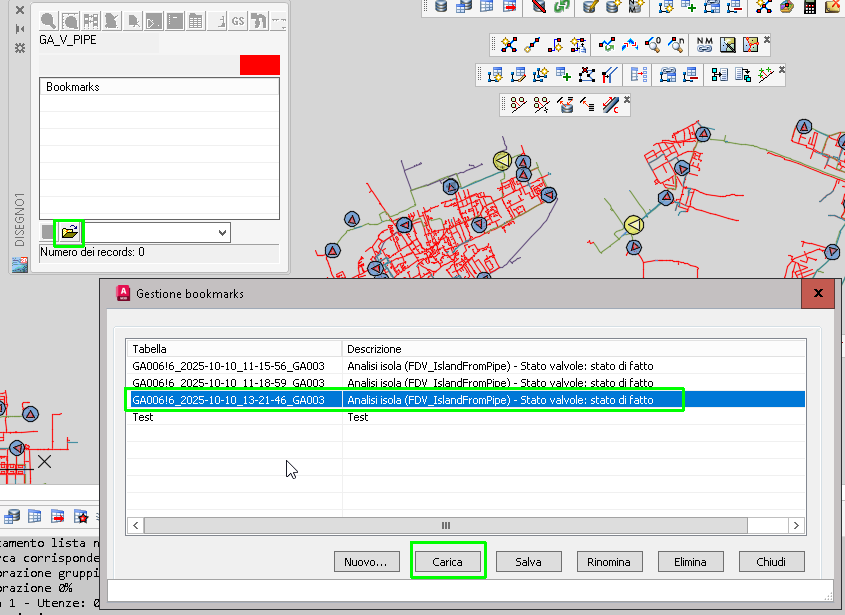Image resolution: width=845 pixels, height=615 pixels.
Task: Open the bookmark folder icon in the palette
Action: click(x=70, y=232)
